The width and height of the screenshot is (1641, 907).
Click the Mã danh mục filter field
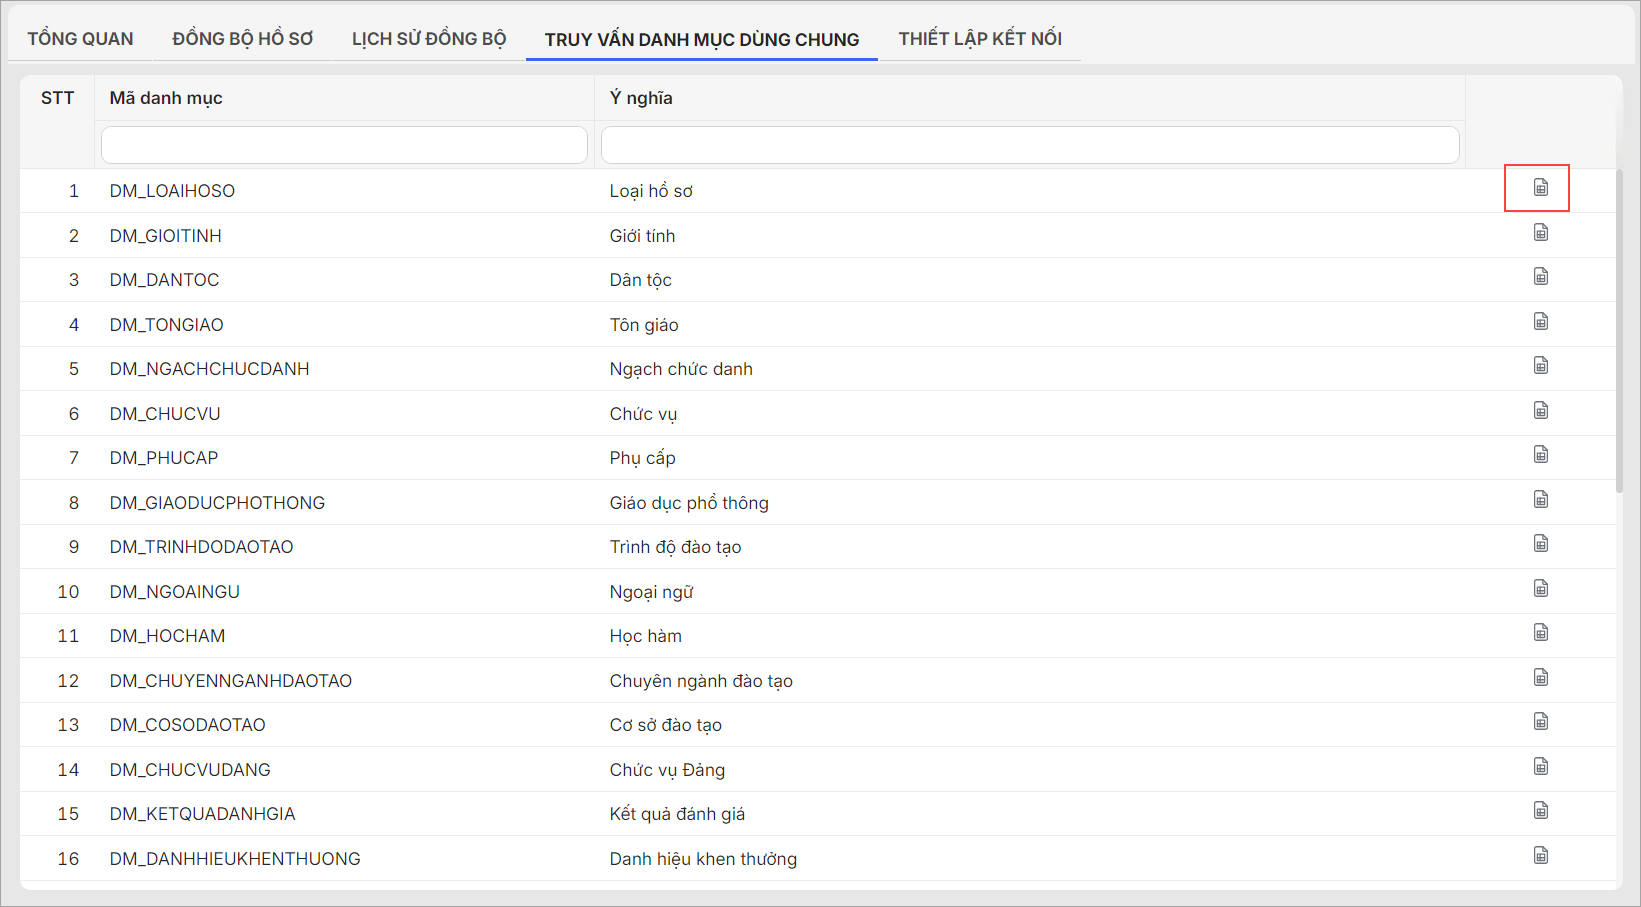pos(344,145)
